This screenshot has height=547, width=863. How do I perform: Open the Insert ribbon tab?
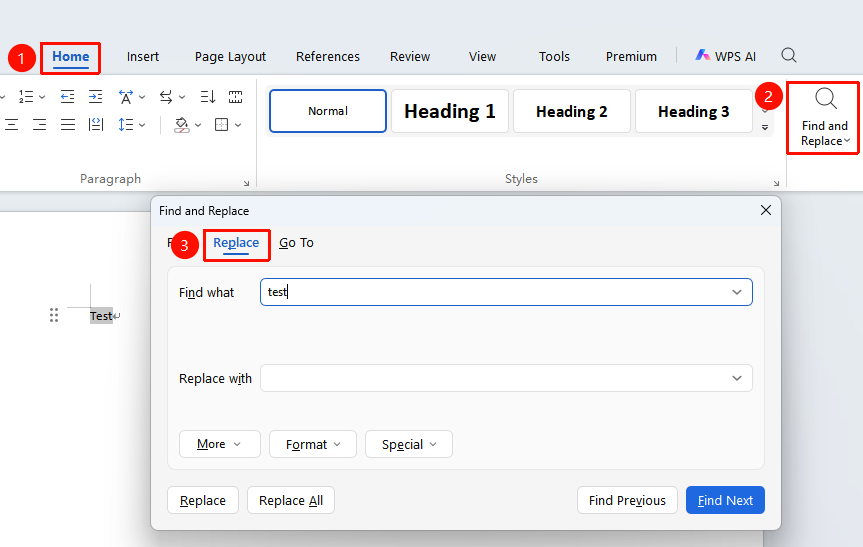[143, 57]
